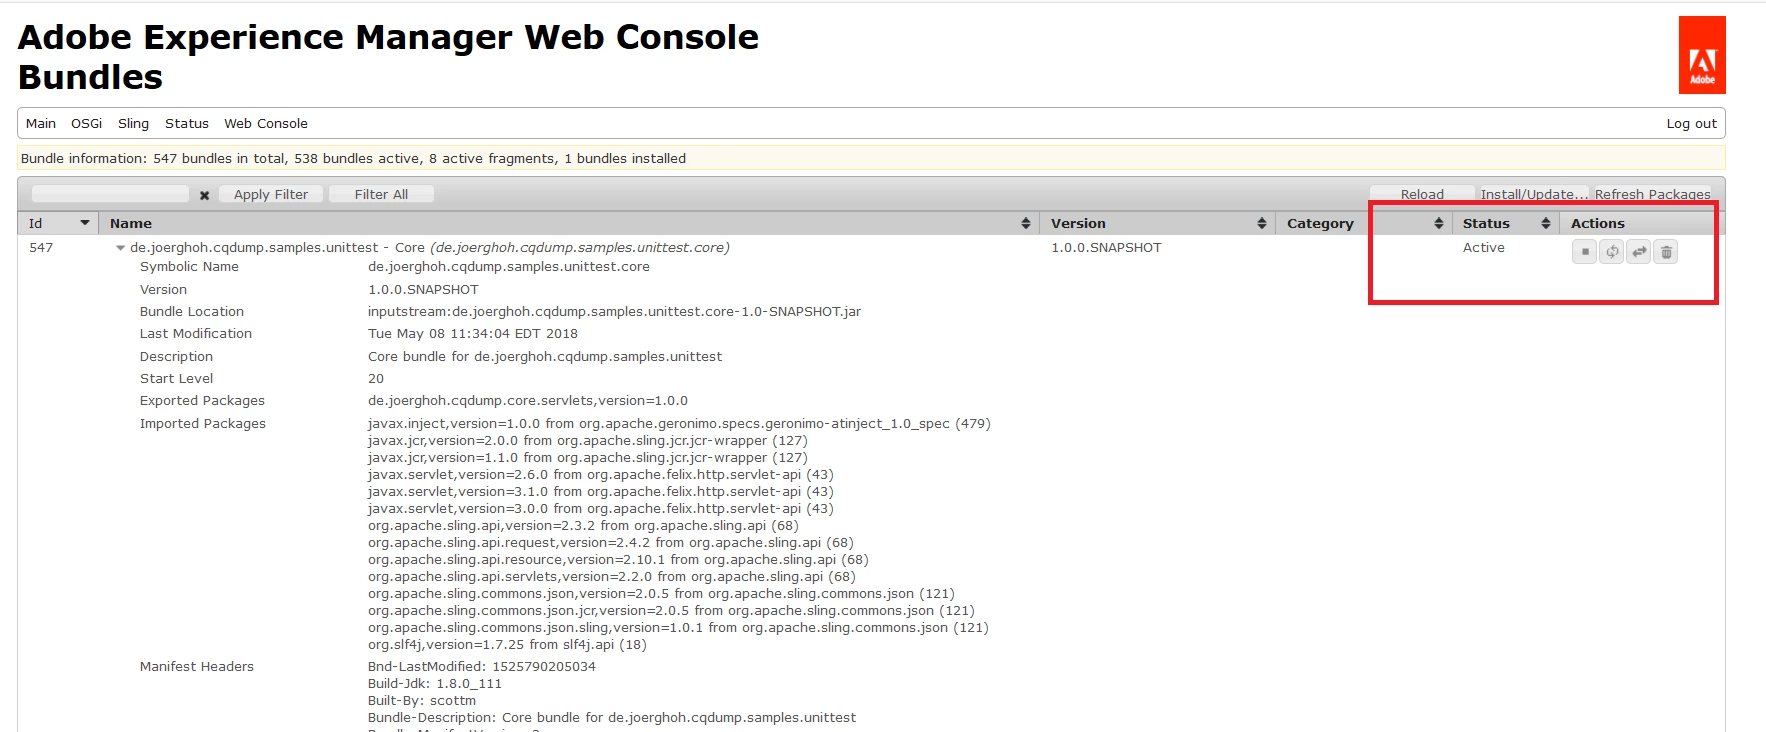Click the Category column header
Screen dimensions: 1766x732
click(1320, 223)
